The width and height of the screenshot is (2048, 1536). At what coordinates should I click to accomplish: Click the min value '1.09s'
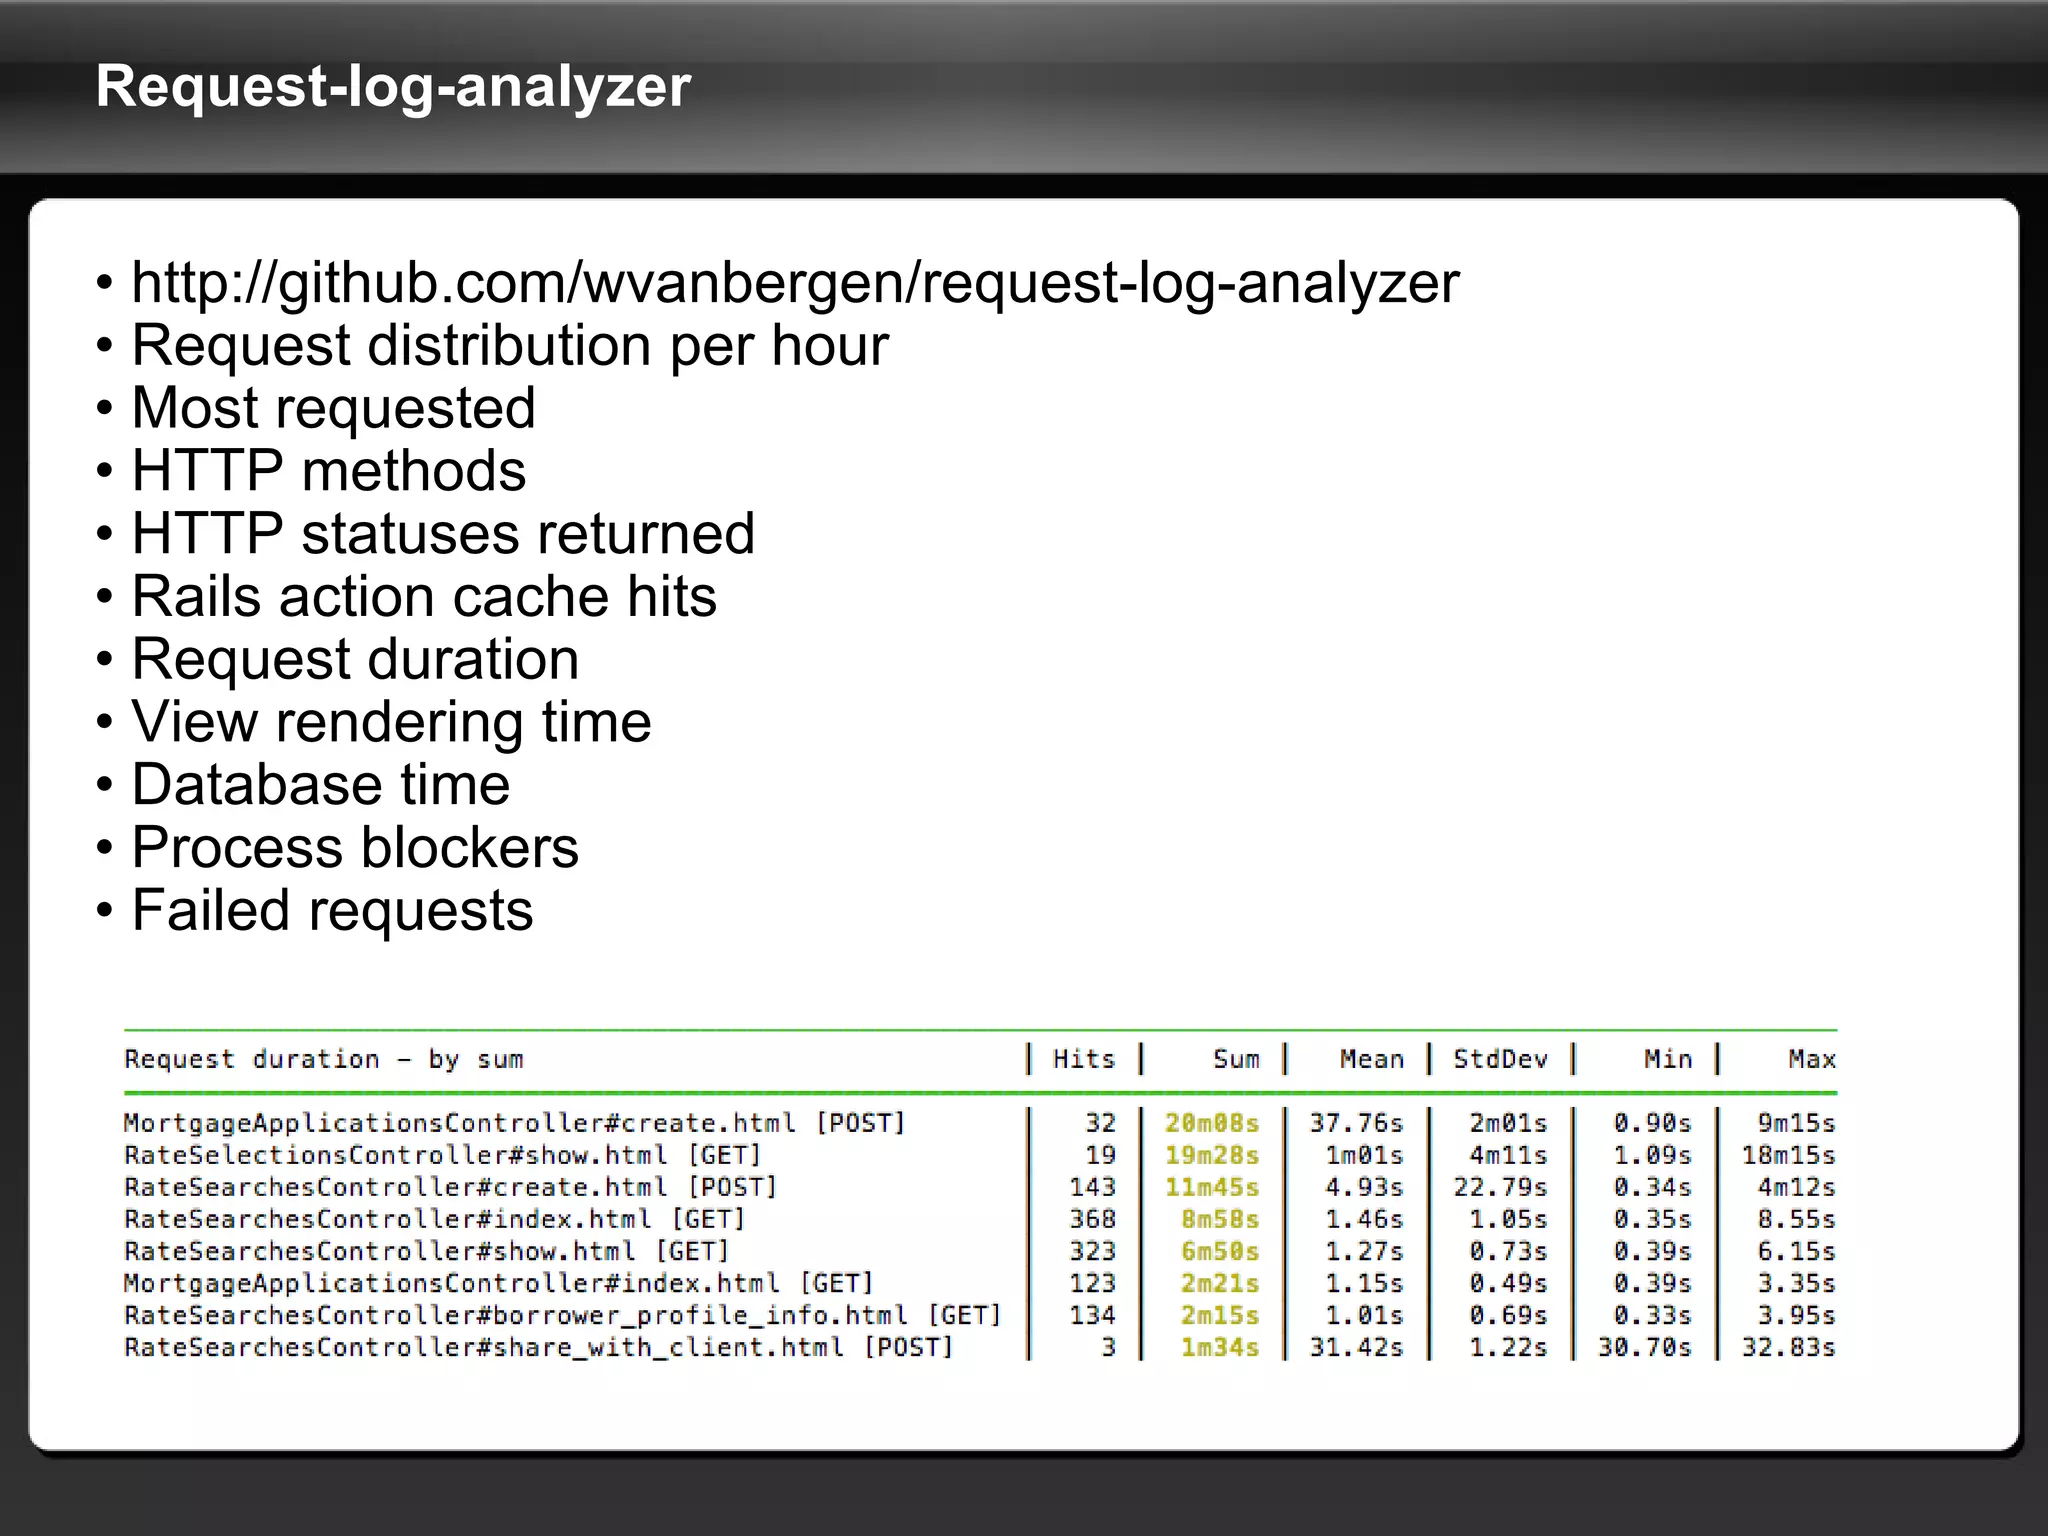(x=1652, y=1155)
